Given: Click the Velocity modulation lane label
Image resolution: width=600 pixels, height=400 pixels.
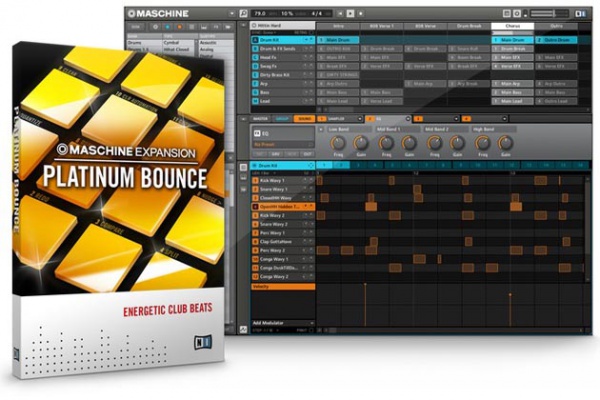Looking at the screenshot, I should pos(283,286).
